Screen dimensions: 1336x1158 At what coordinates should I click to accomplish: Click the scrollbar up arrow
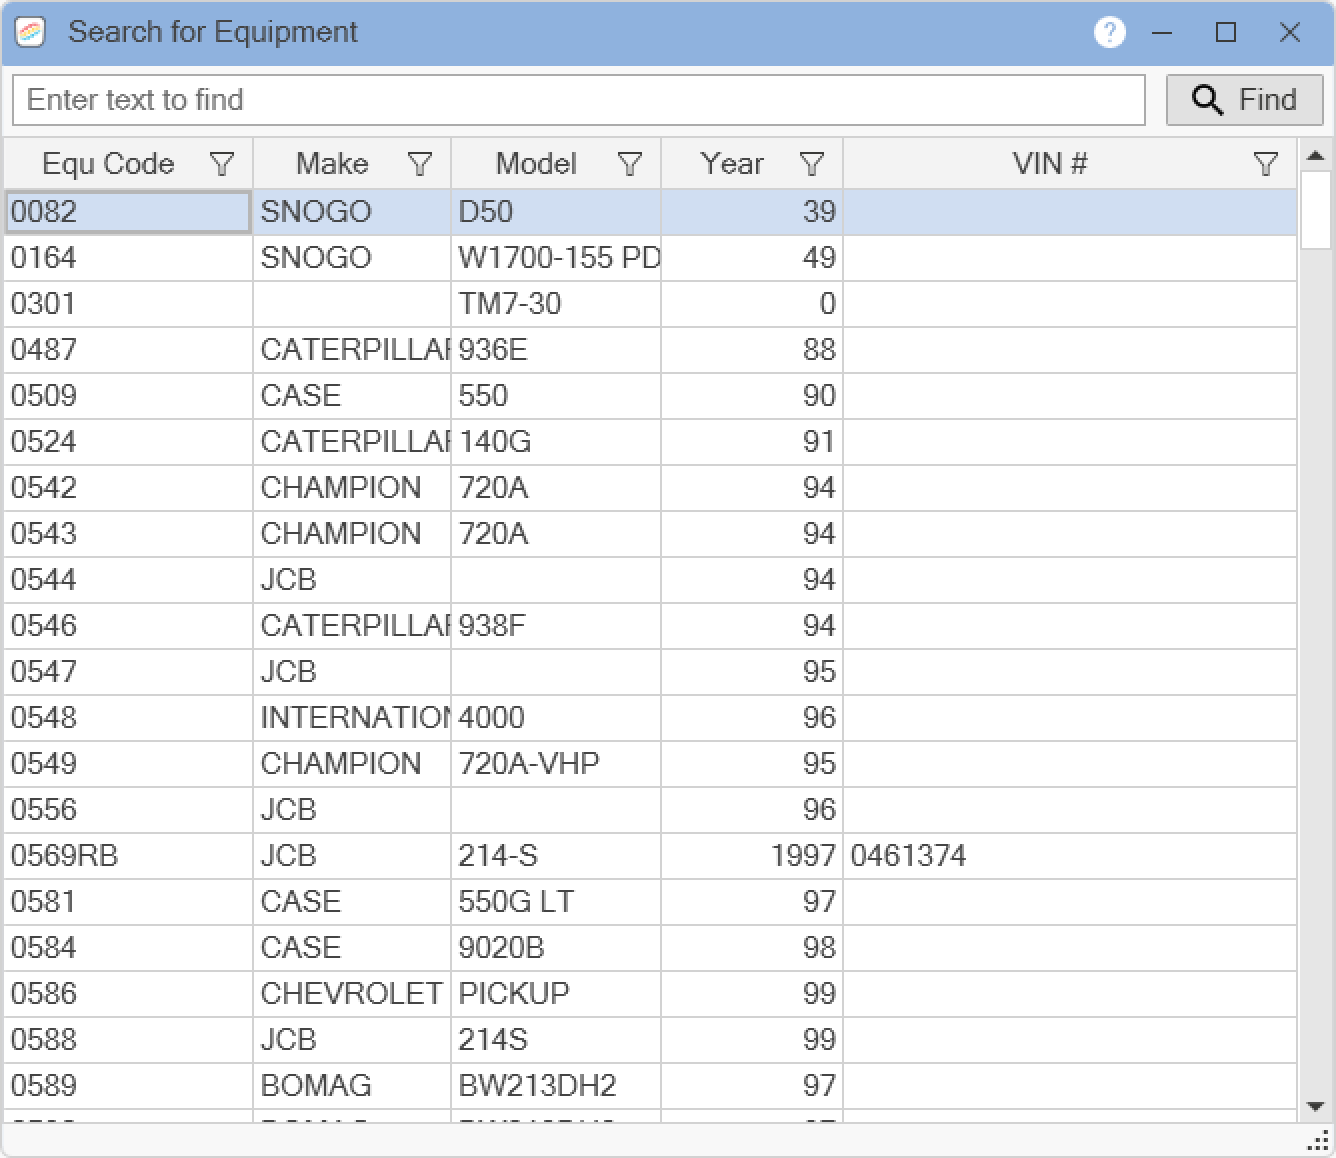point(1316,155)
